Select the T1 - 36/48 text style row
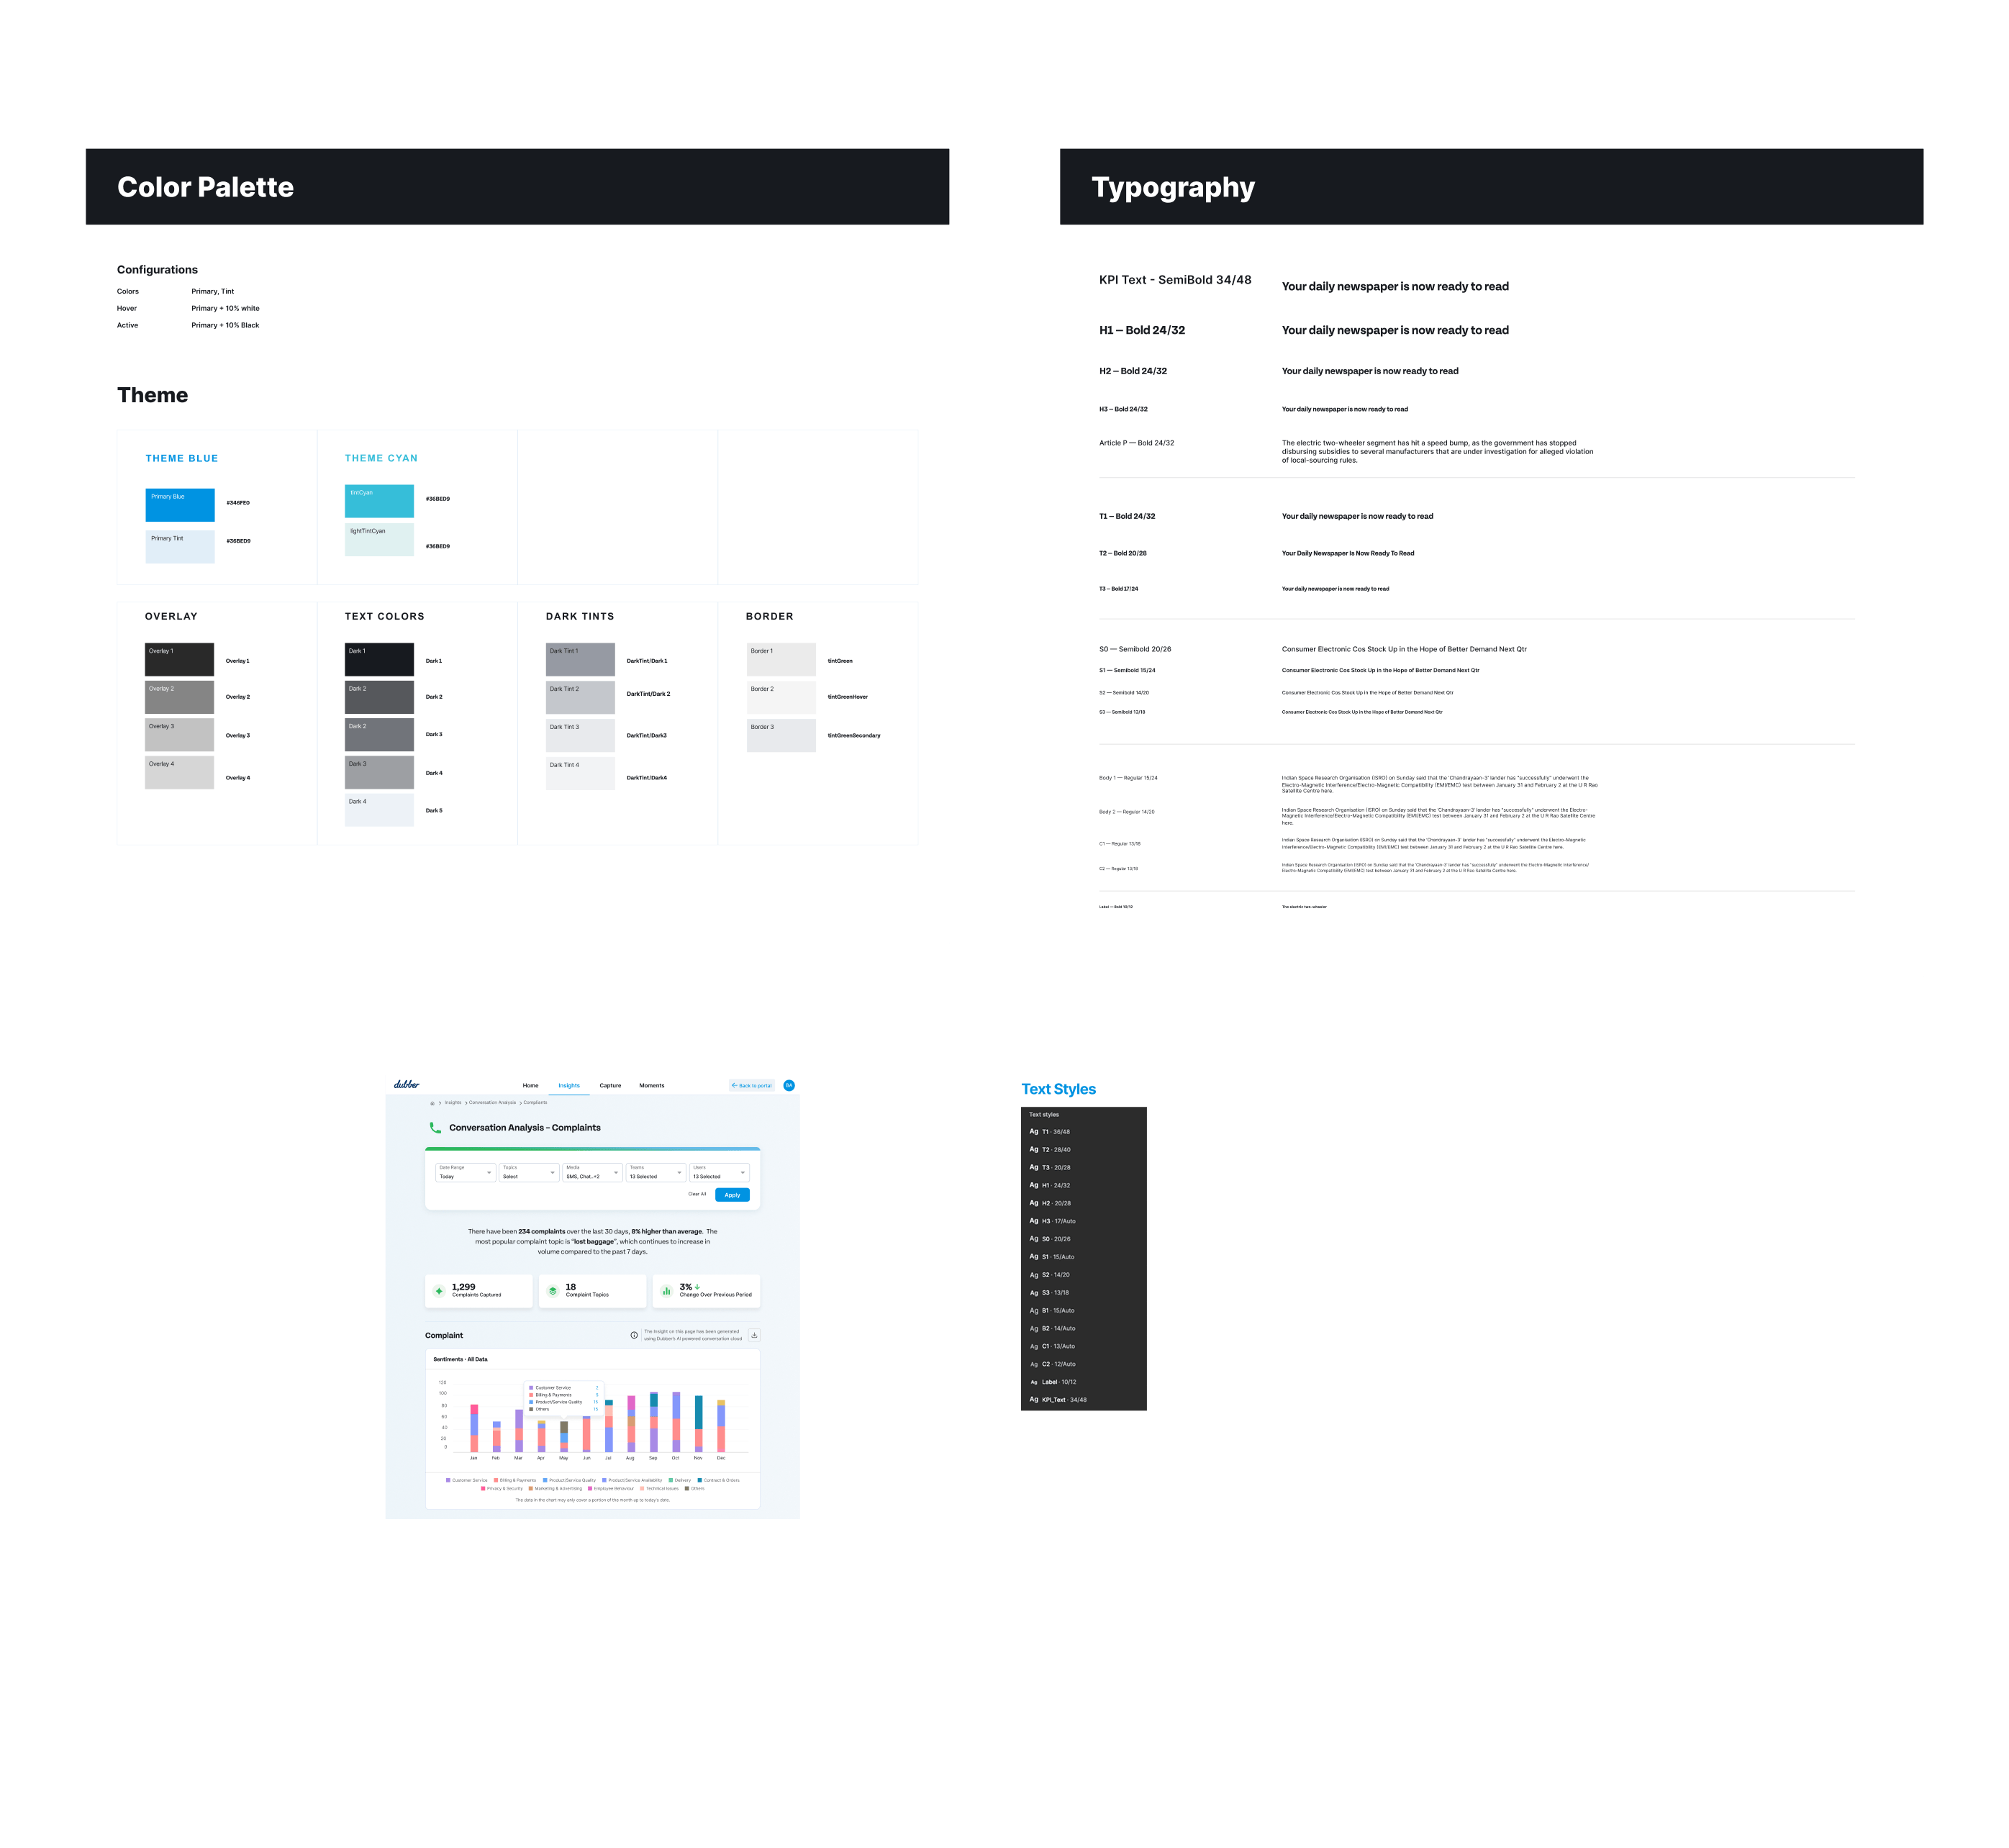This screenshot has height=1848, width=2009. coord(1083,1132)
